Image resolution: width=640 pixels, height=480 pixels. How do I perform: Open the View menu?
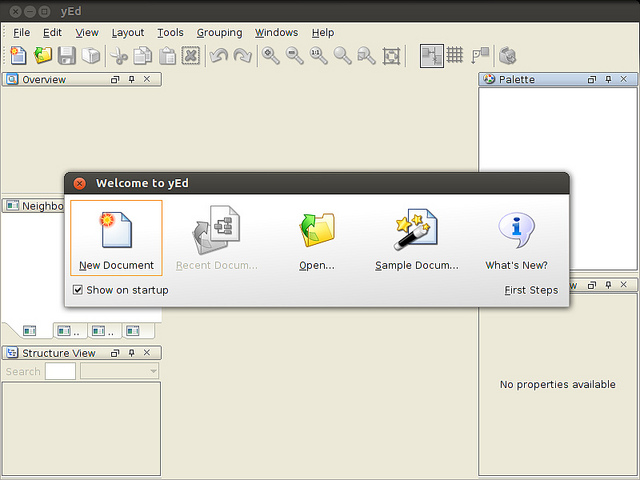click(x=87, y=33)
